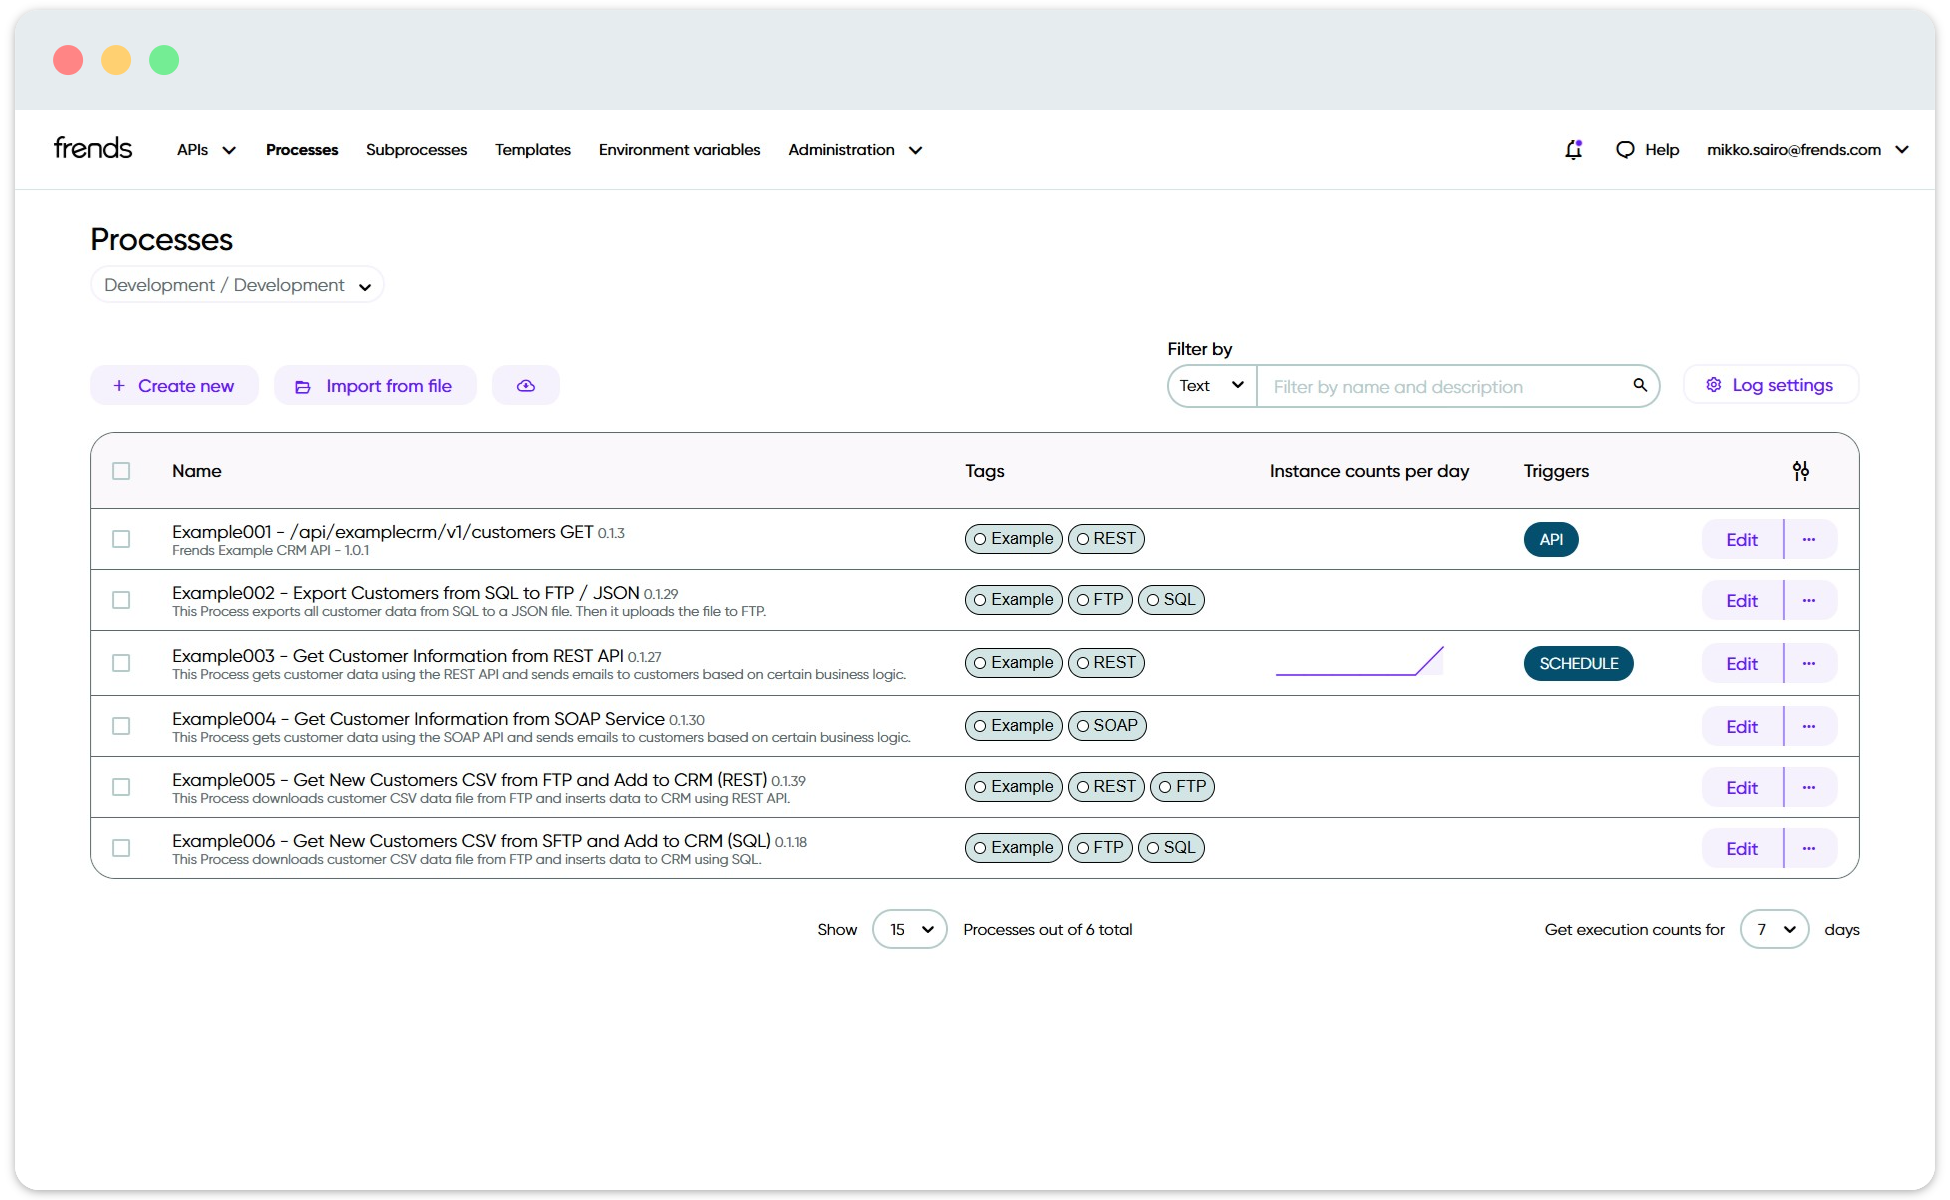Screen dimensions: 1950x1200
Task: Click the cloud import icon beside Import from file
Action: pyautogui.click(x=526, y=385)
